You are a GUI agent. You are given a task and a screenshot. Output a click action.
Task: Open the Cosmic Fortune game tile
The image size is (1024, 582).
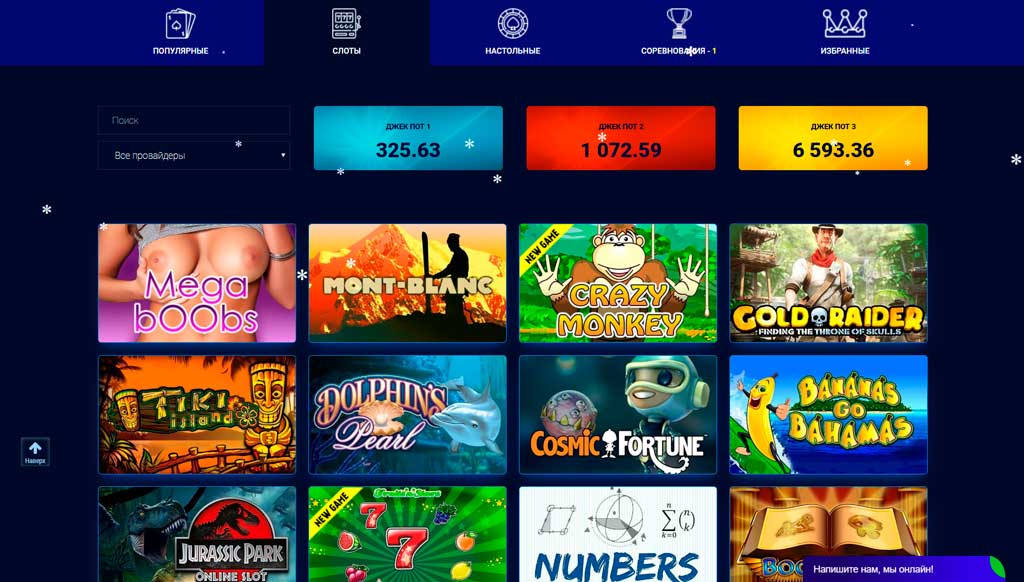618,415
